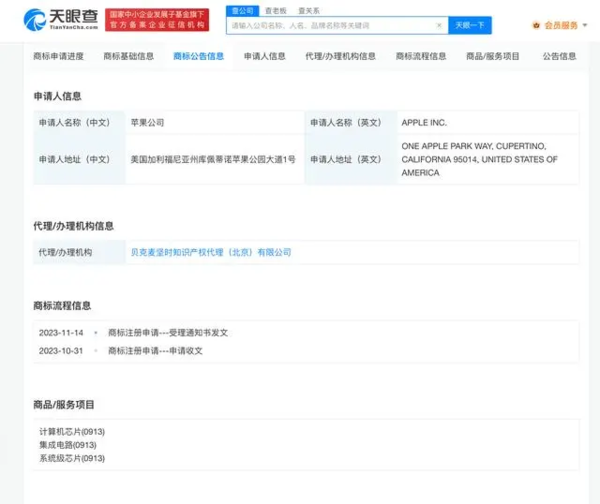Viewport: 600px width, 504px height.
Task: Click the 代理/办理机构 label cell
Action: tap(79, 252)
